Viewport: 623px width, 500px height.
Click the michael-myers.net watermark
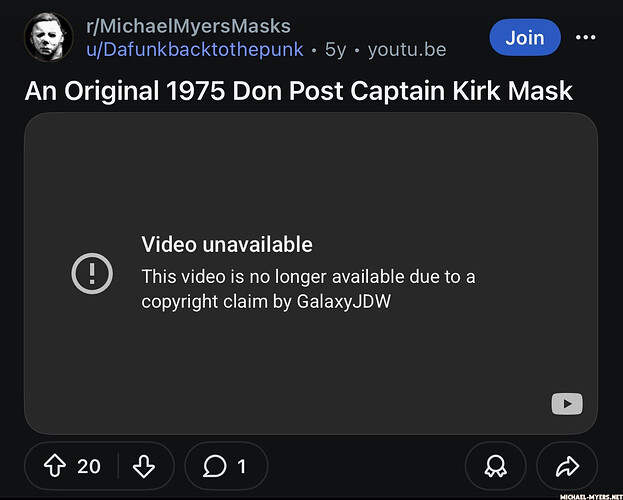(x=591, y=496)
